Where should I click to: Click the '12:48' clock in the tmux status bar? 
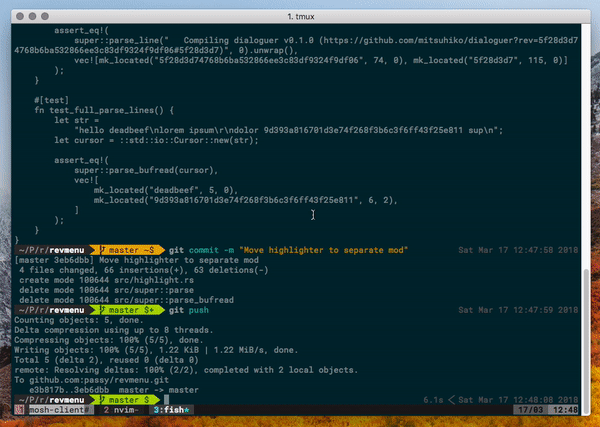point(565,410)
